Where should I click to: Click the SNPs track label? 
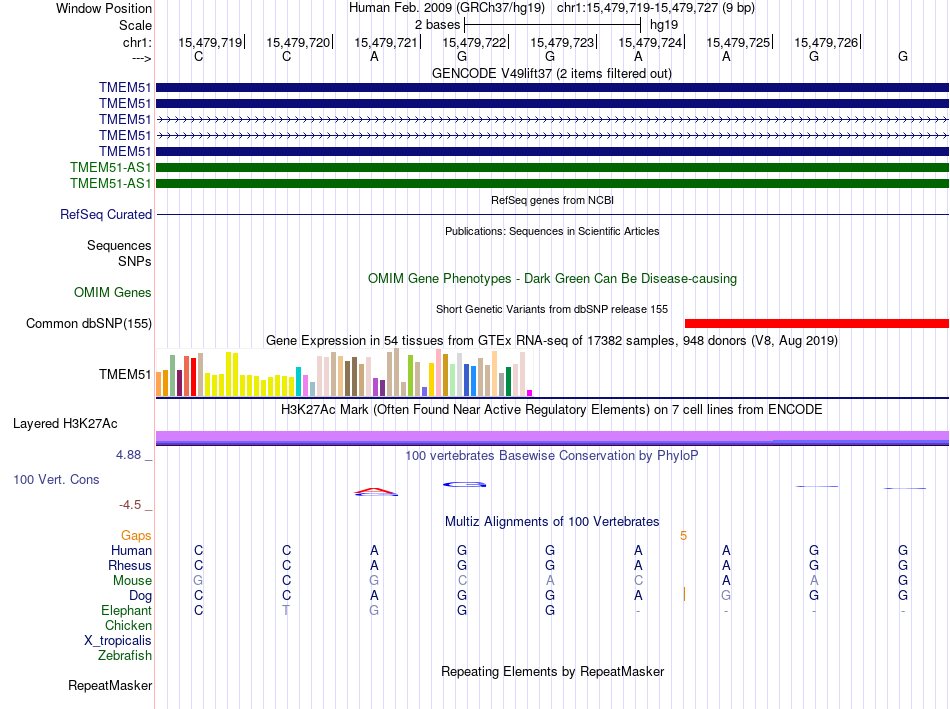point(135,261)
